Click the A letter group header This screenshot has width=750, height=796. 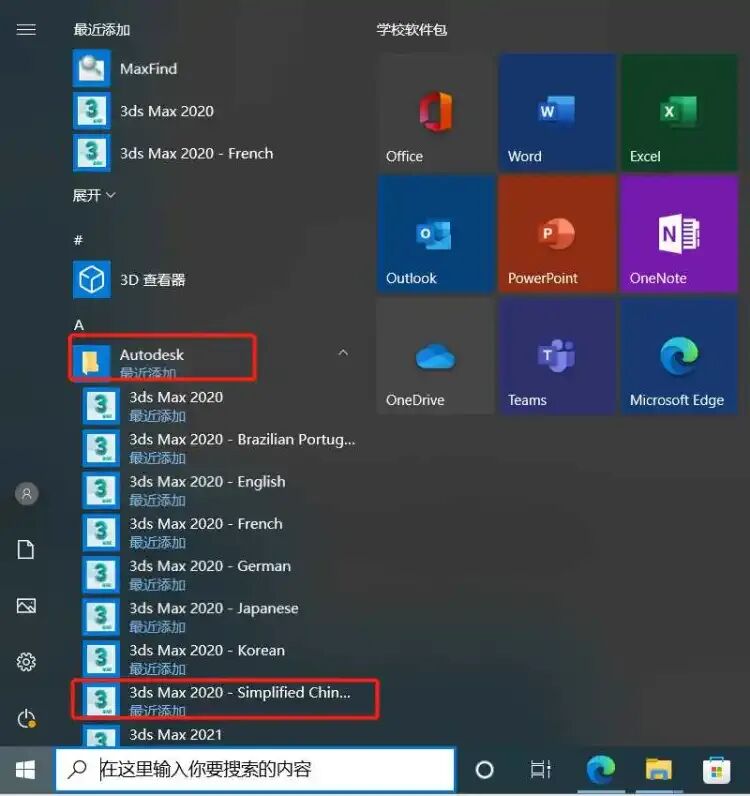pos(79,325)
